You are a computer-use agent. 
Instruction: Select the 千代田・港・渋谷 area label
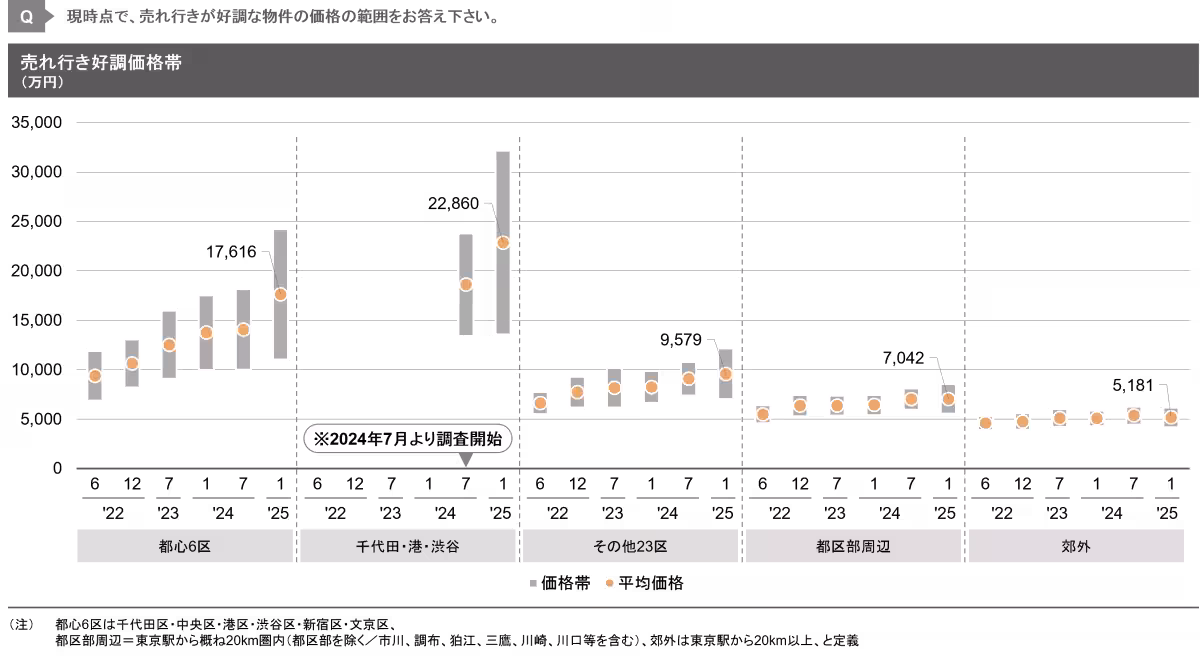click(408, 547)
